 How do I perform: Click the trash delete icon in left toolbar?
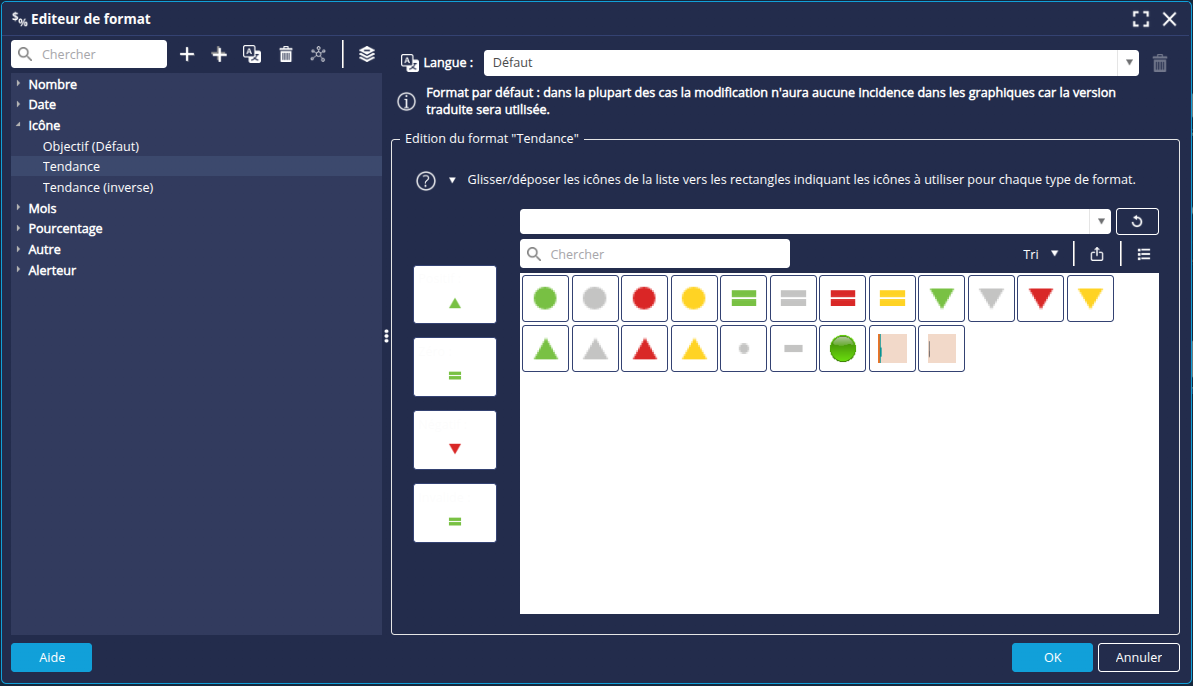[x=286, y=54]
